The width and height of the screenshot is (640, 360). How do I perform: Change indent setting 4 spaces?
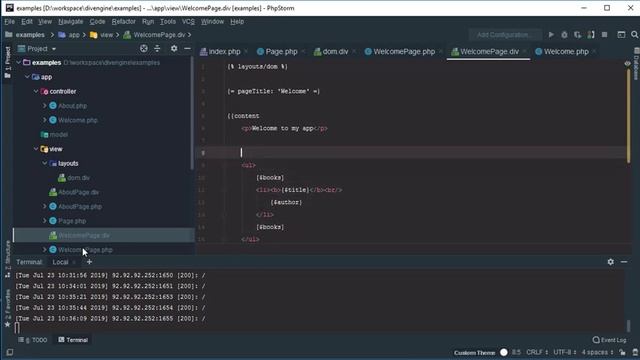pyautogui.click(x=598, y=352)
